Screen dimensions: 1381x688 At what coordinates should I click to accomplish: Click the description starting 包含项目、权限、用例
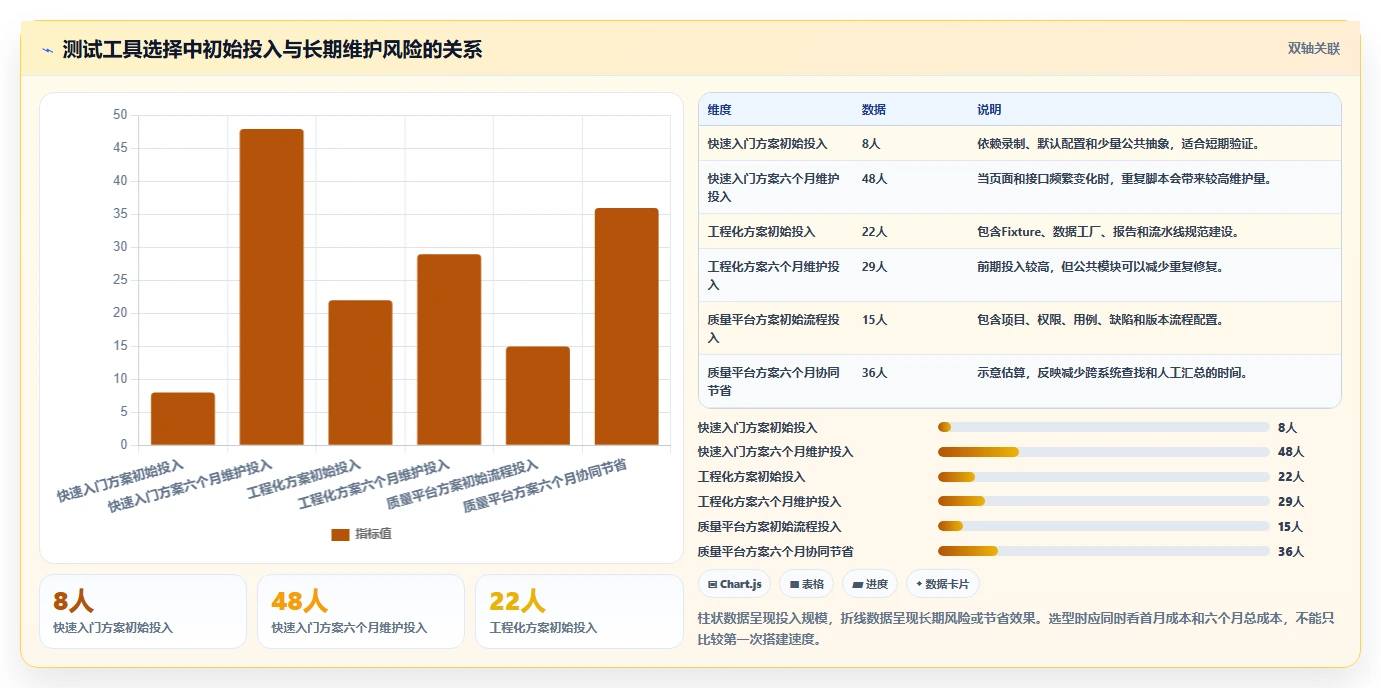[1102, 320]
